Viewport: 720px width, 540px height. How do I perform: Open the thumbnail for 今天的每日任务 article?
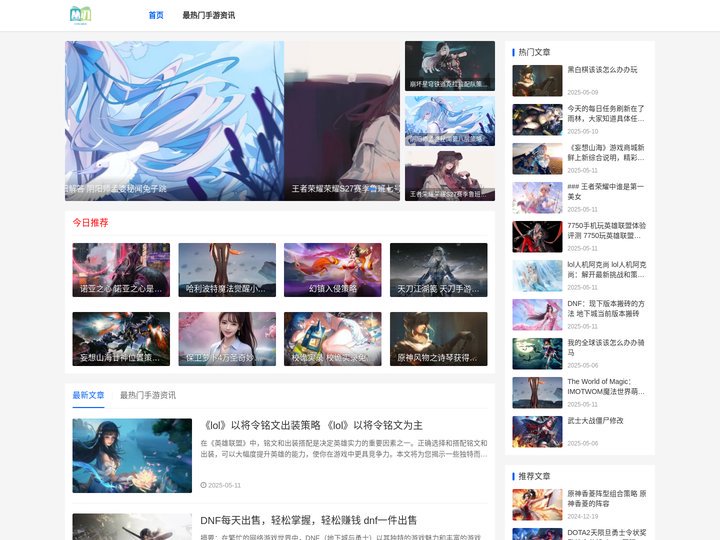click(x=537, y=119)
